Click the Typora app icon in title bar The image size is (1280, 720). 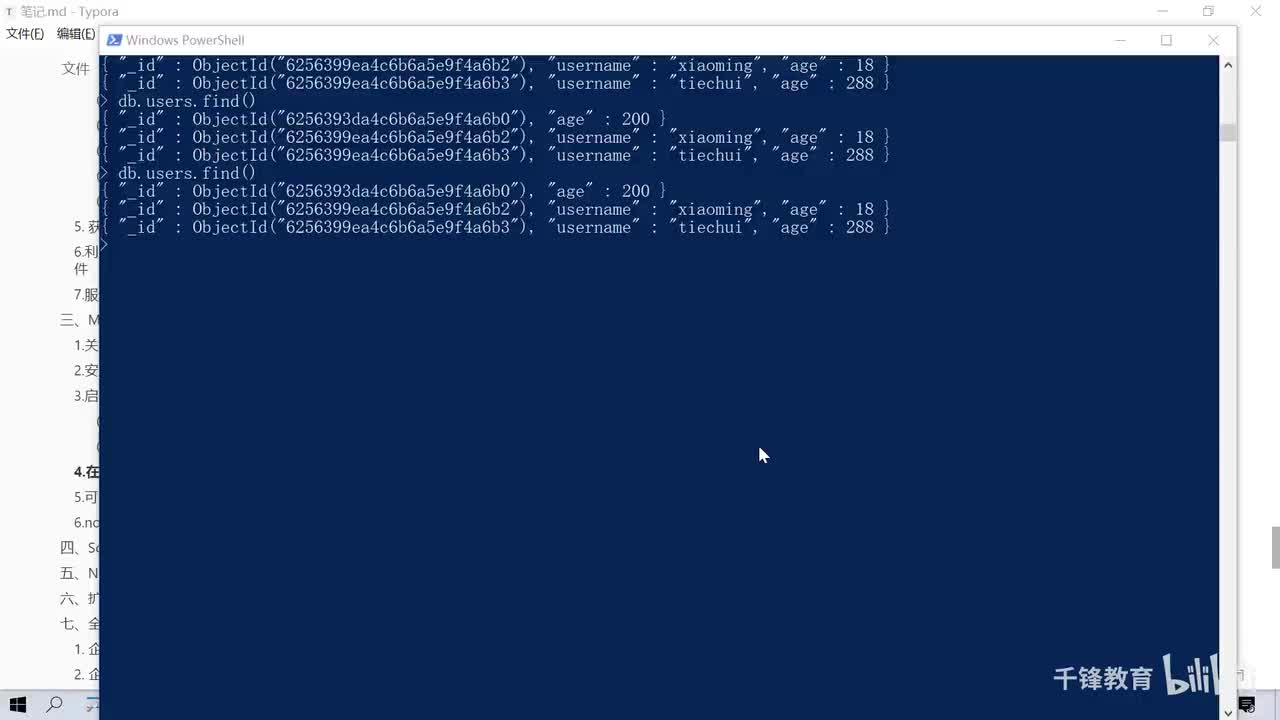coord(9,12)
